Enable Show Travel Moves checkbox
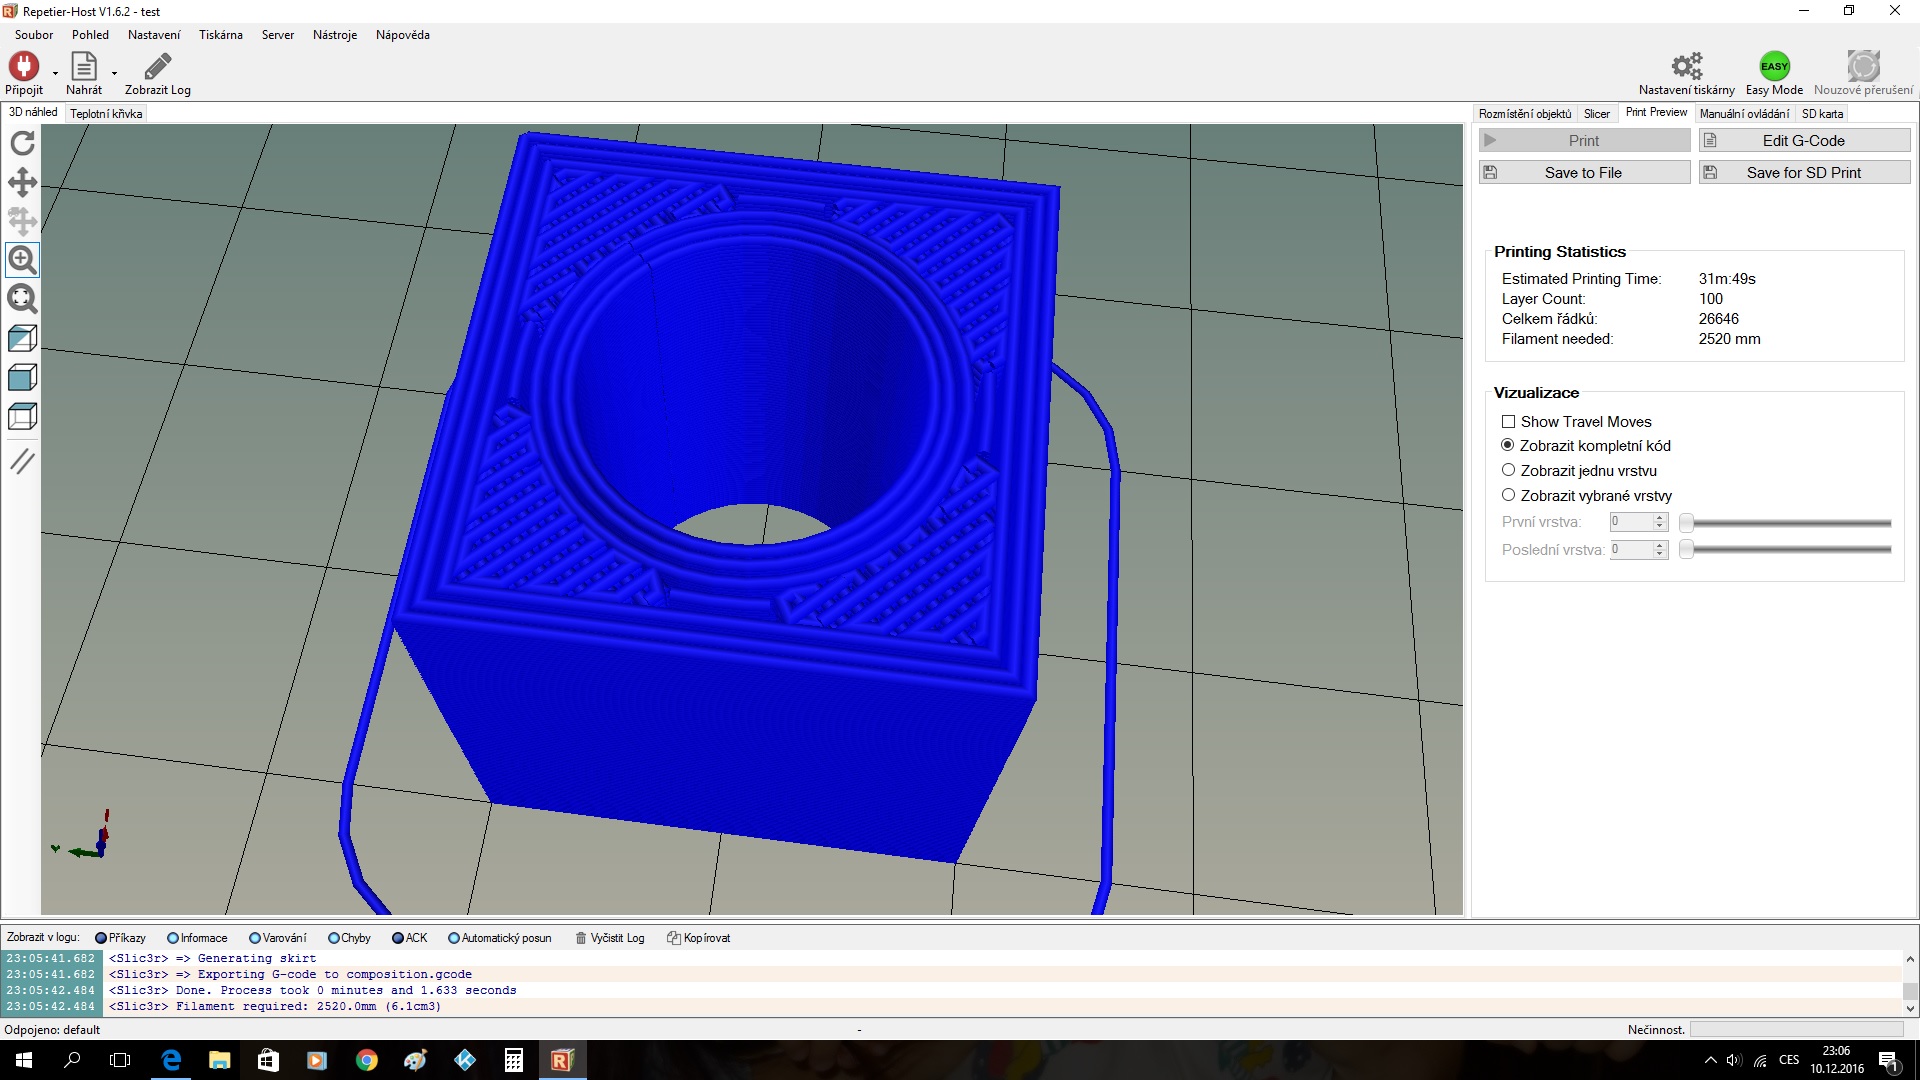 click(x=1508, y=422)
